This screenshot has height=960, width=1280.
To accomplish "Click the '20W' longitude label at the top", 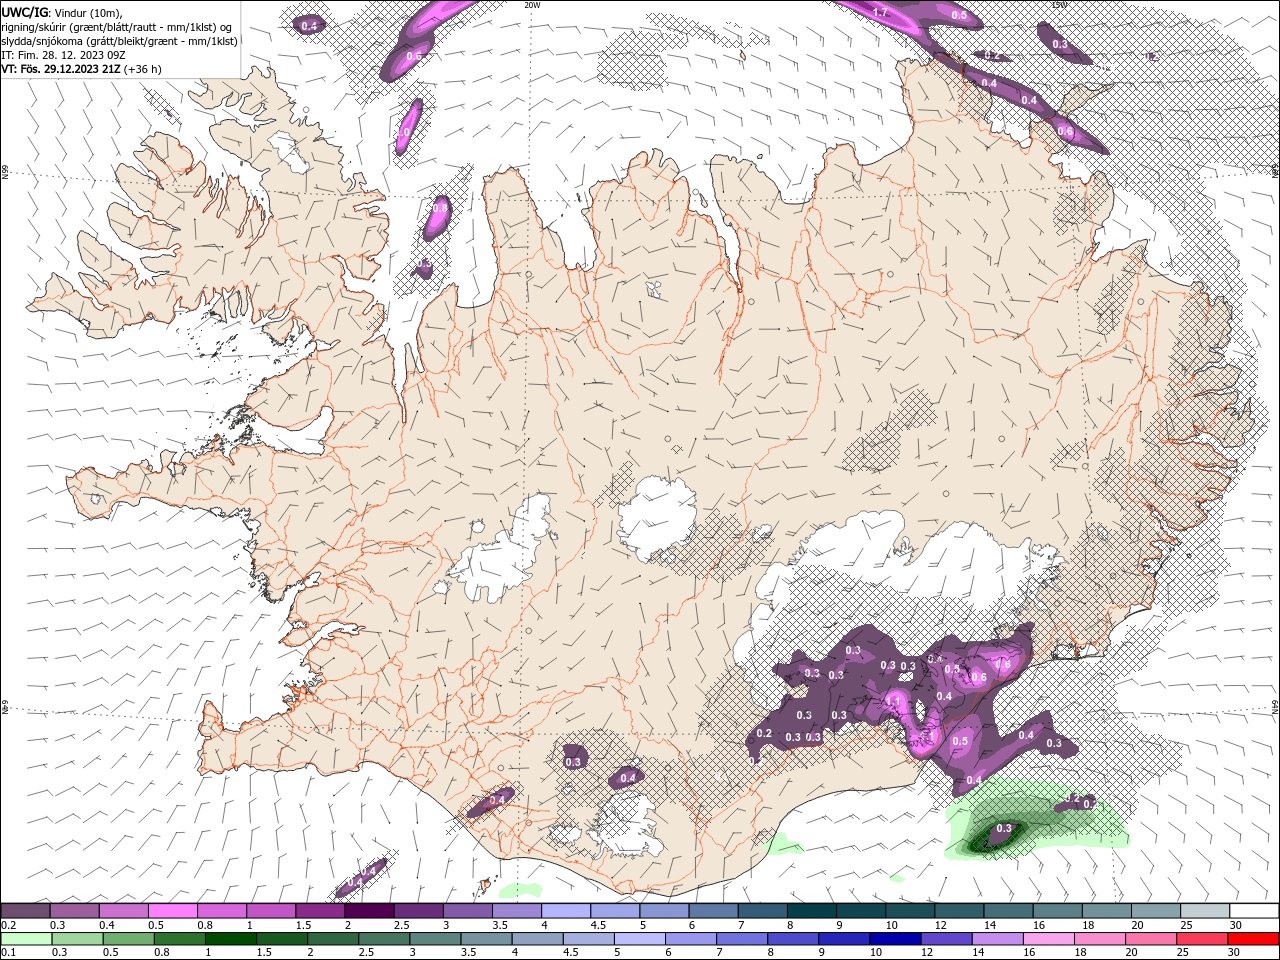I will [532, 5].
